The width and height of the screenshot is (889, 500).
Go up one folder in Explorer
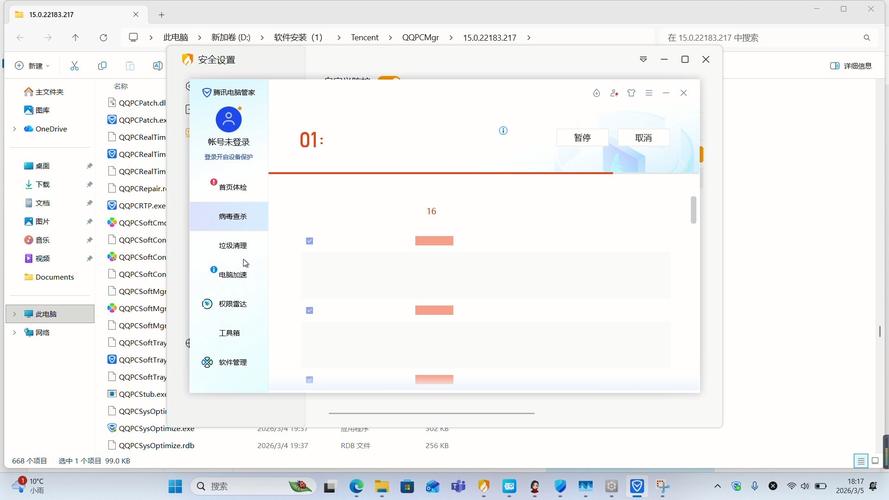pos(75,37)
